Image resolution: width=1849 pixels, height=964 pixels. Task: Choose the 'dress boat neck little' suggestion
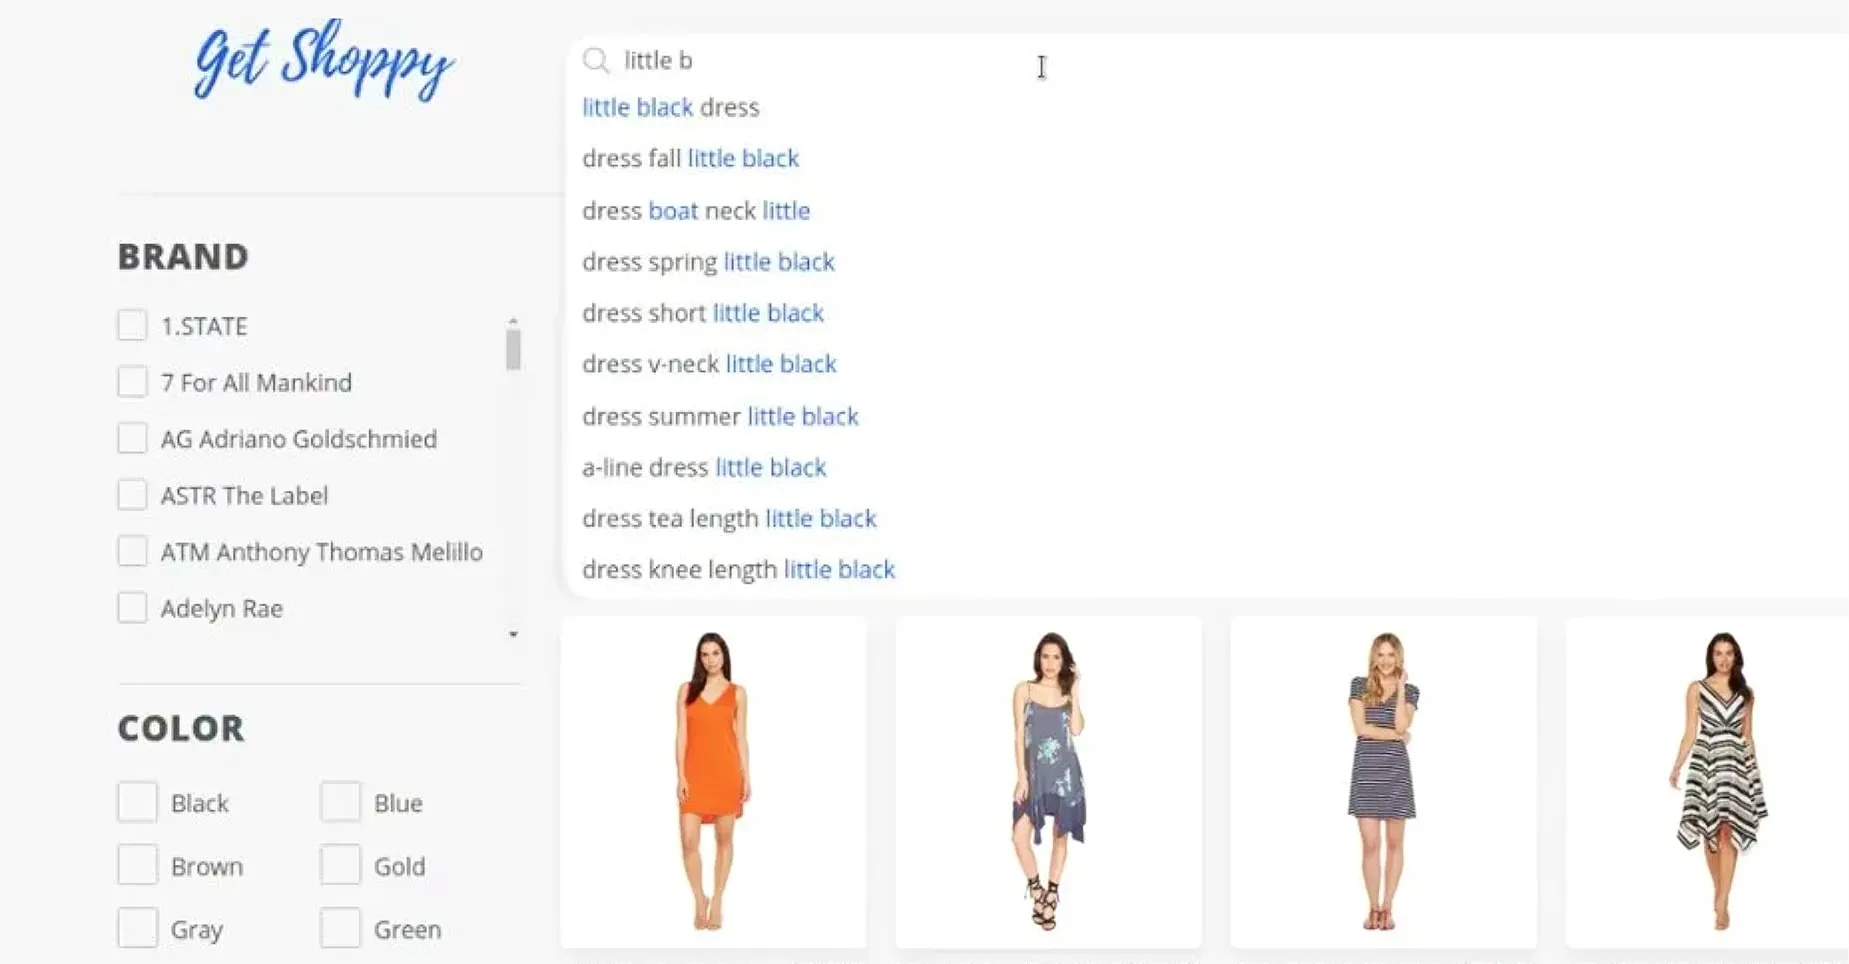click(696, 210)
